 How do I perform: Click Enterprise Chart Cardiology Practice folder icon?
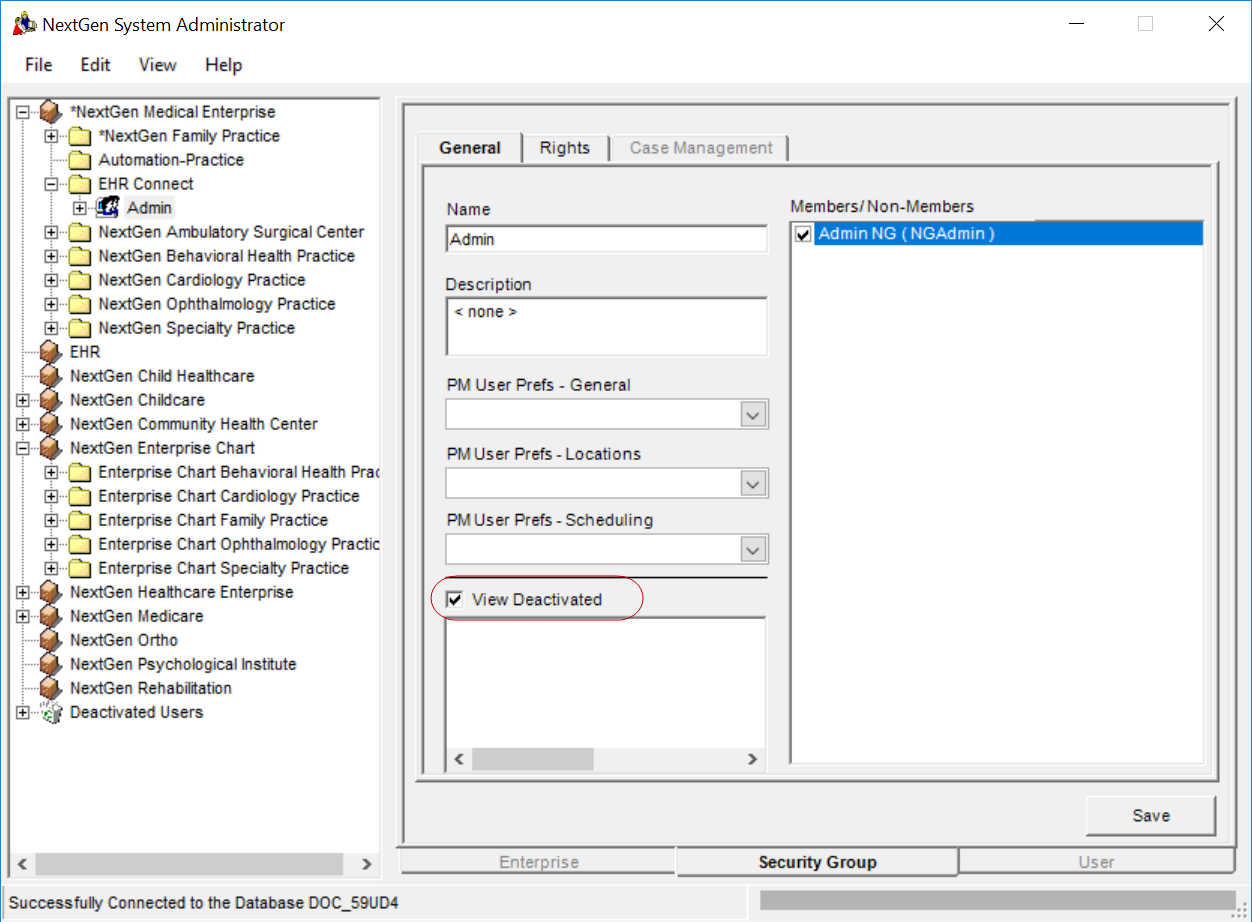pos(80,496)
